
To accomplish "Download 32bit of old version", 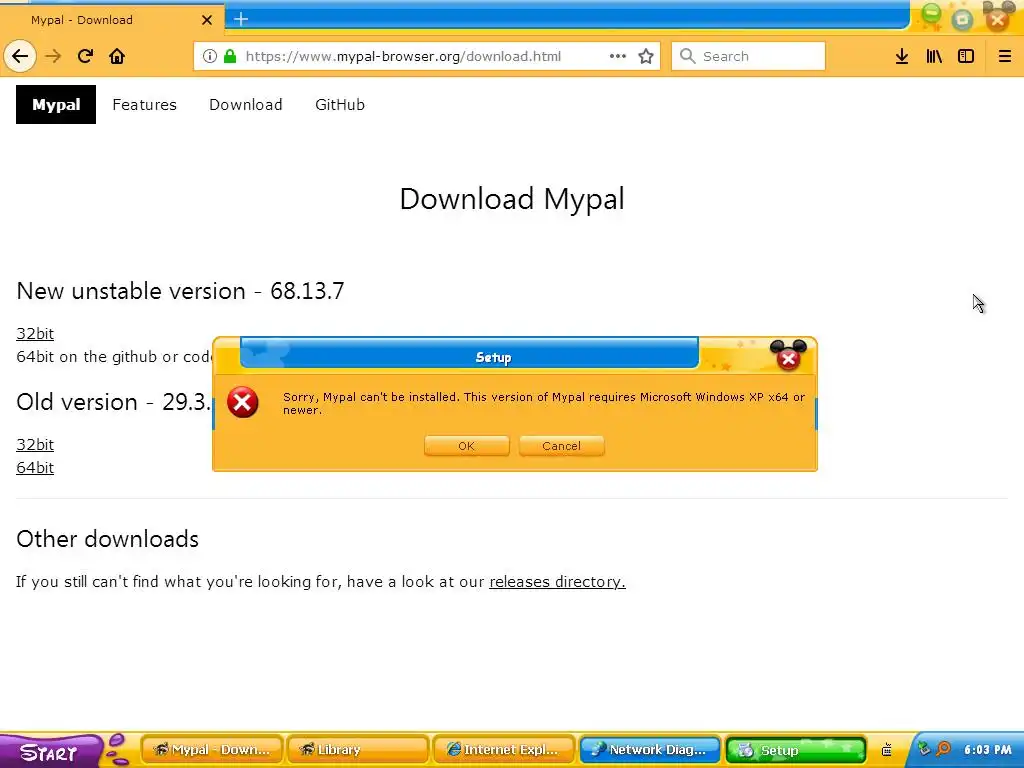I will [35, 445].
